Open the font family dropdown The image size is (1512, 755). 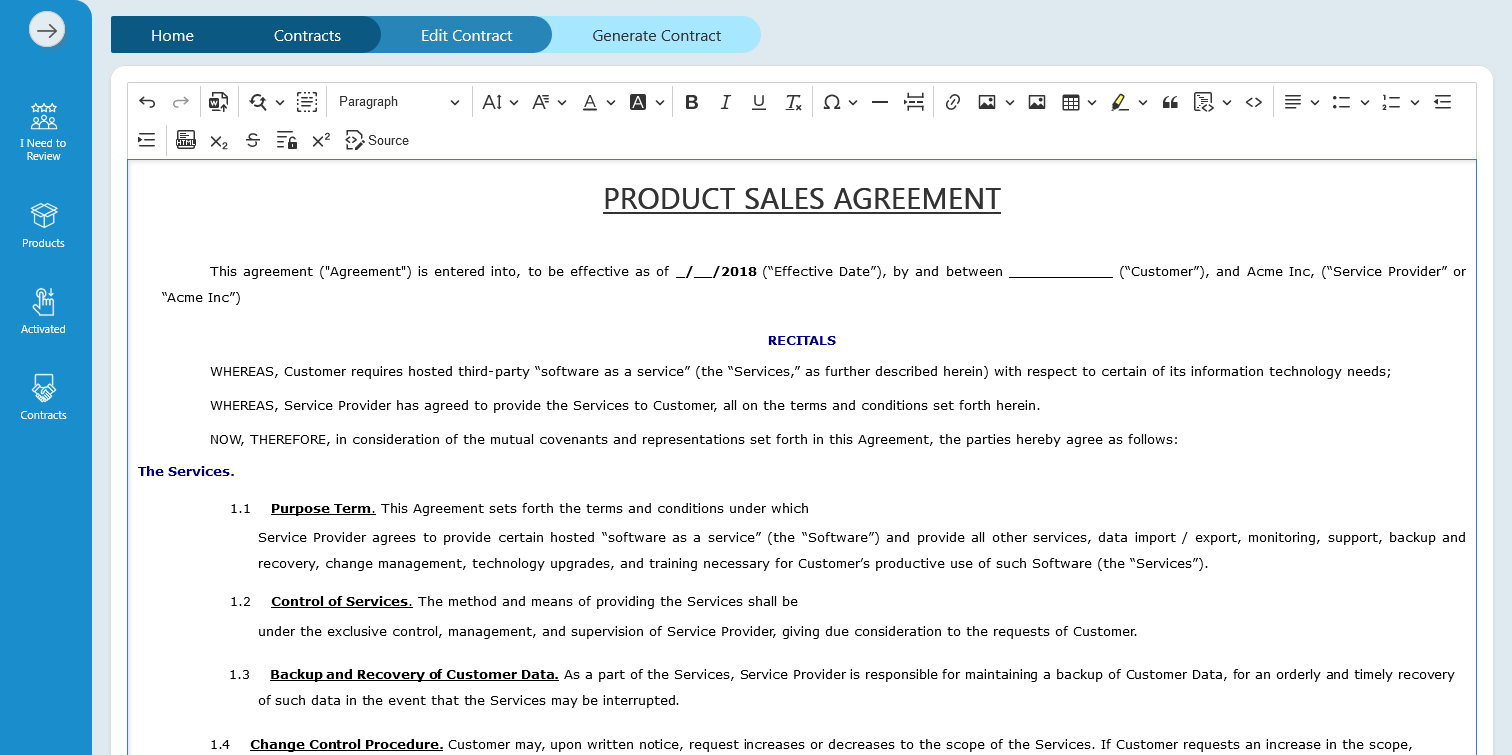[549, 102]
